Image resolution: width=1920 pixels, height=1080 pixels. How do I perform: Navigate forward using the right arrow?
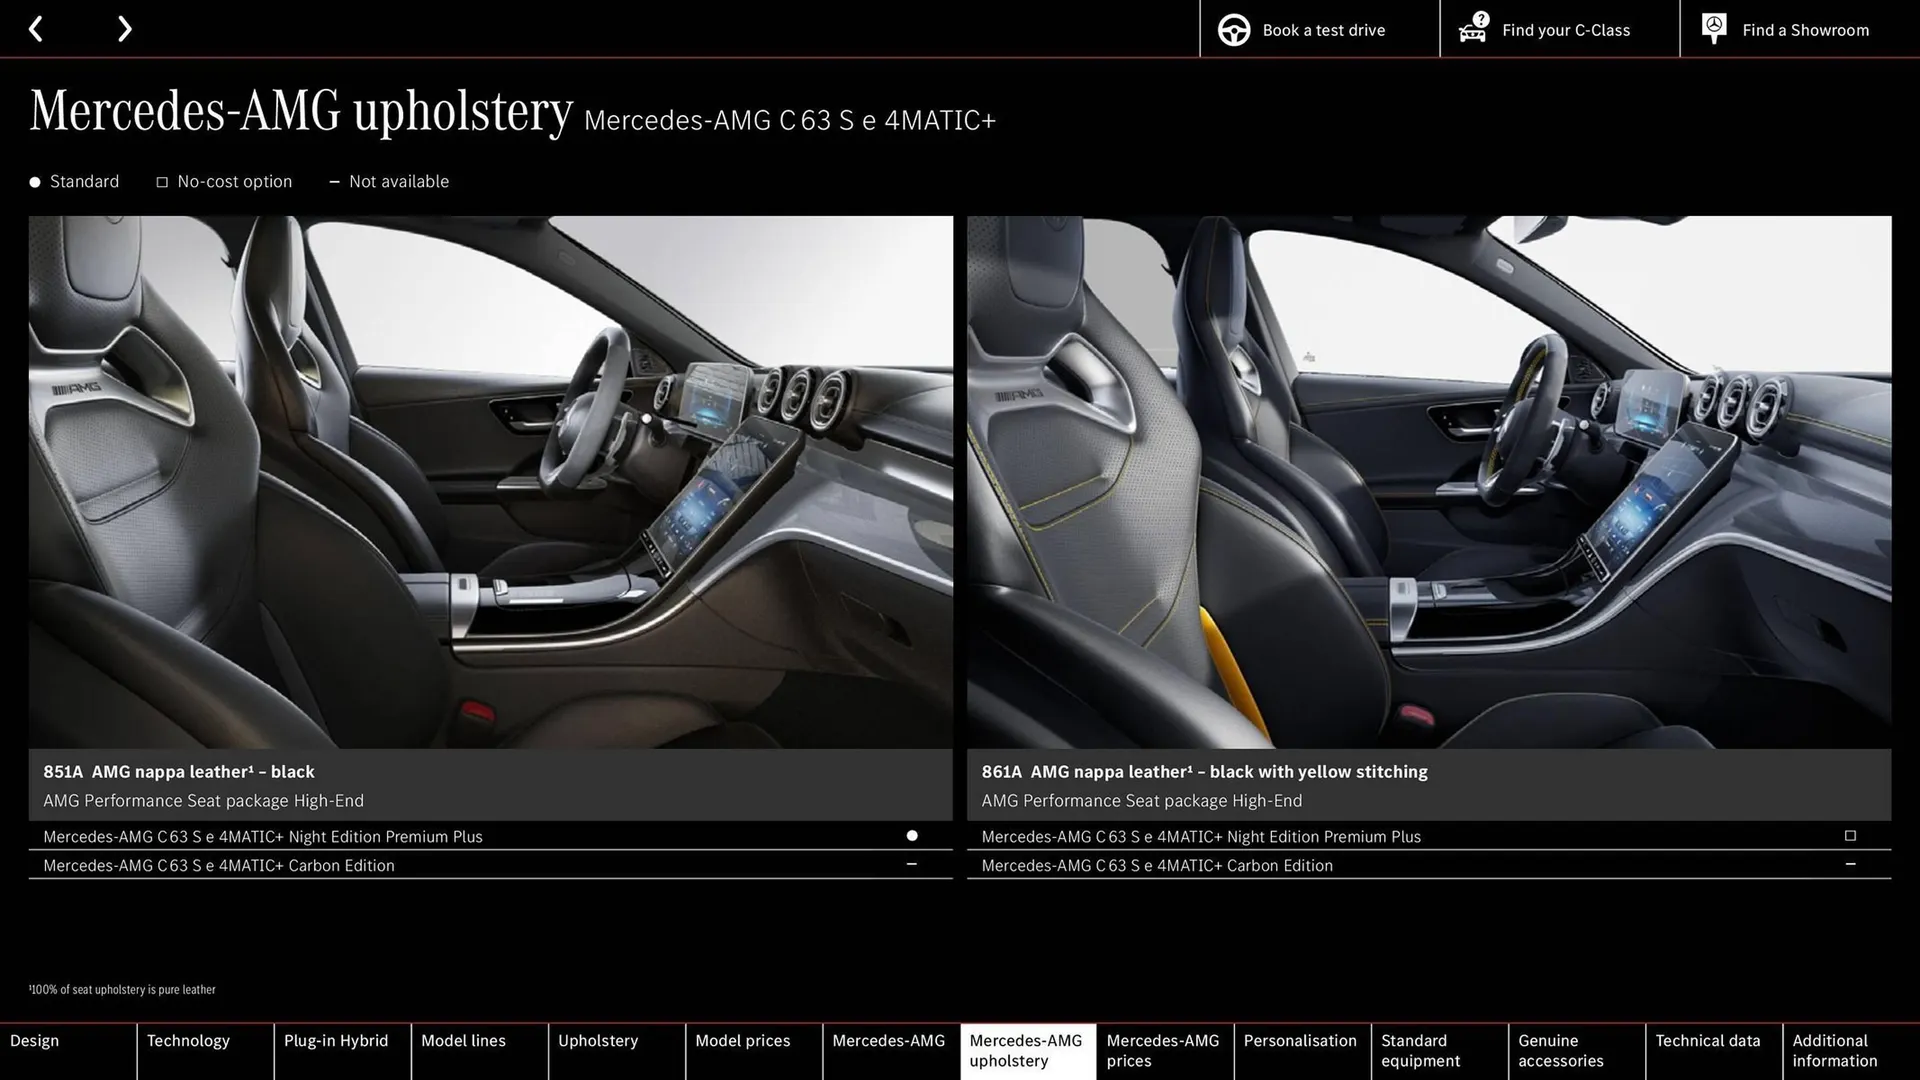[124, 28]
